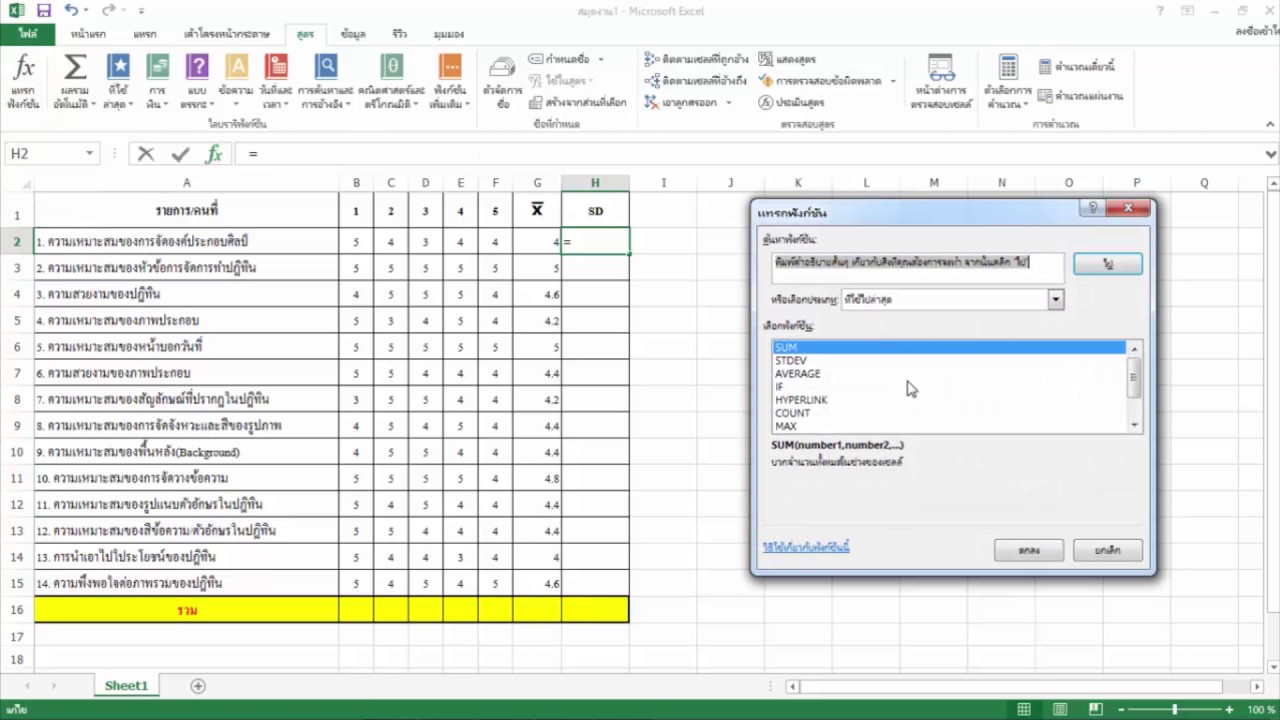This screenshot has height=720, width=1280.
Task: Open the Watch Window
Action: pos(942,82)
